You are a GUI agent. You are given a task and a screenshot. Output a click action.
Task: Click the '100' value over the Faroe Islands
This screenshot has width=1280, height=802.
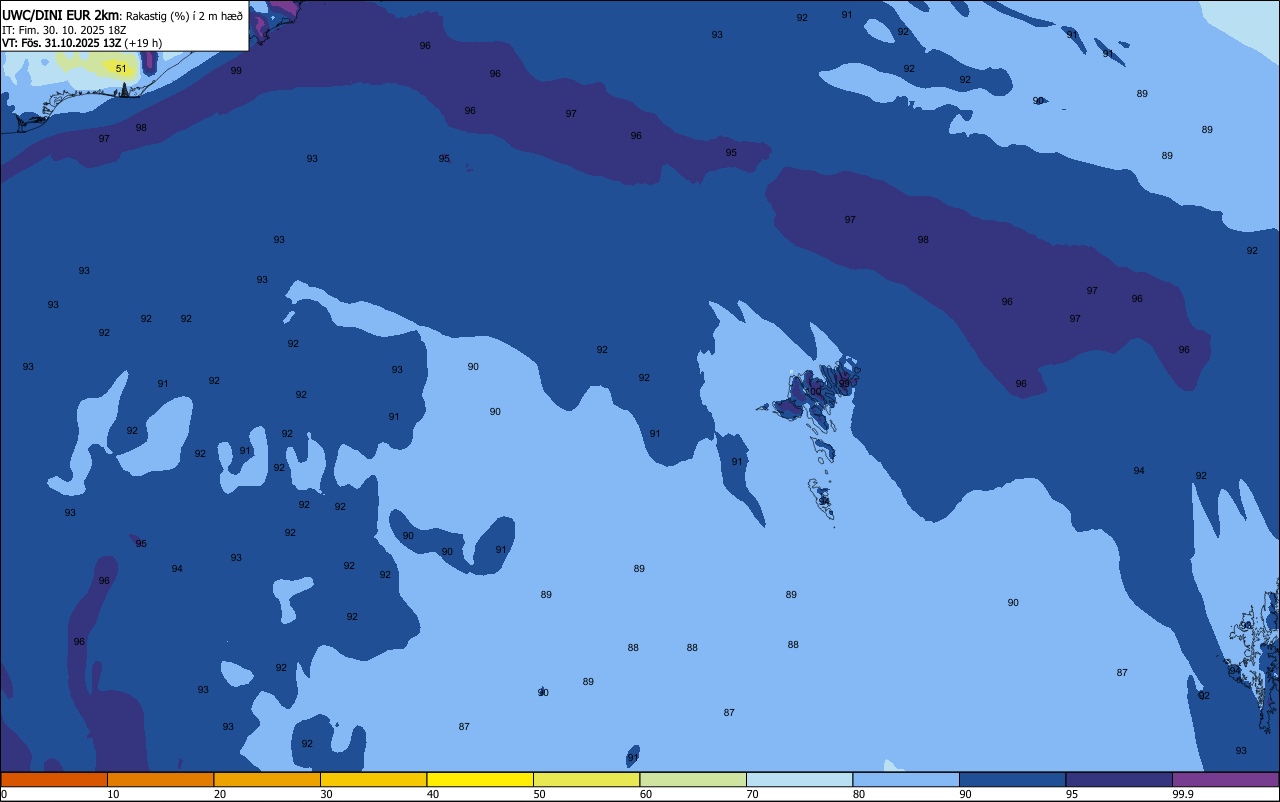(x=813, y=392)
